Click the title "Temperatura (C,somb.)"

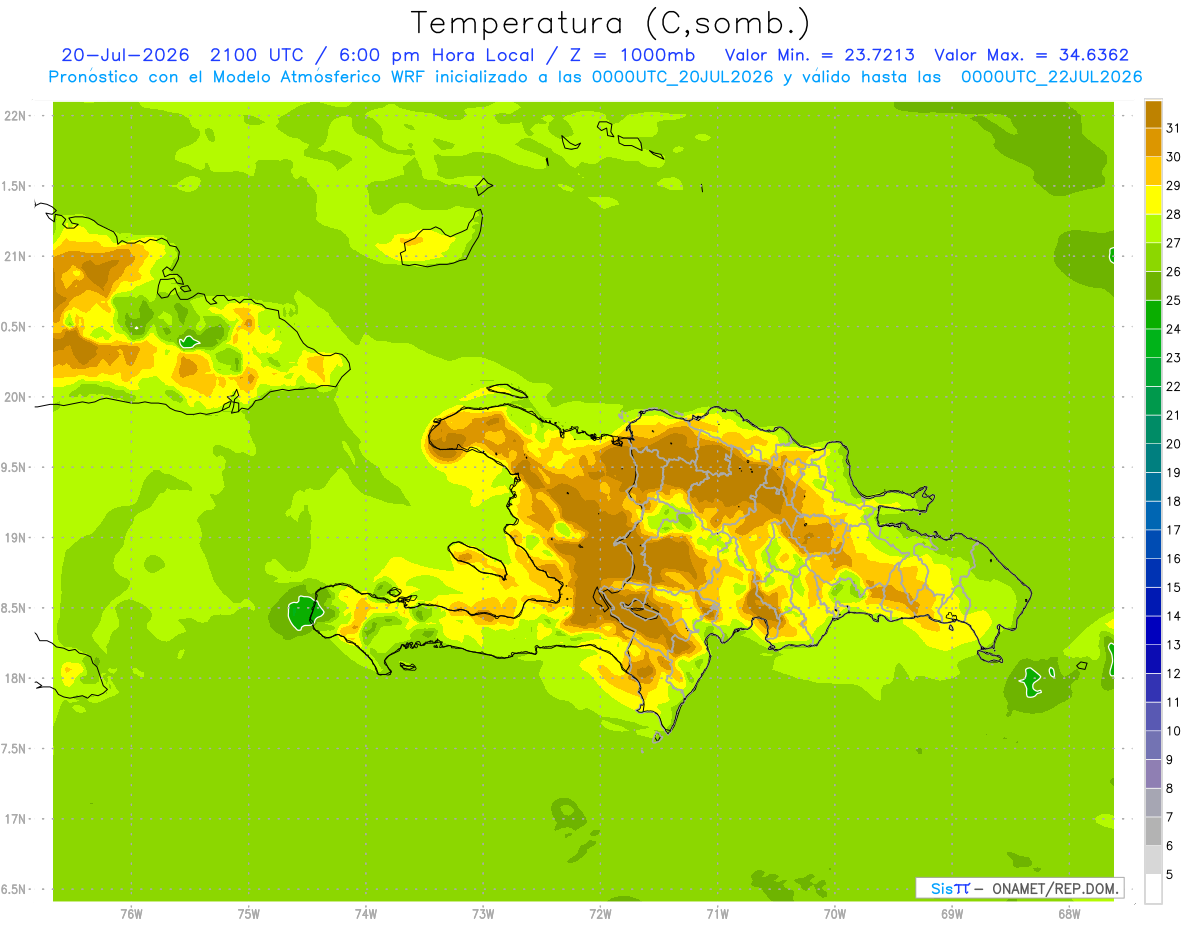pyautogui.click(x=611, y=23)
